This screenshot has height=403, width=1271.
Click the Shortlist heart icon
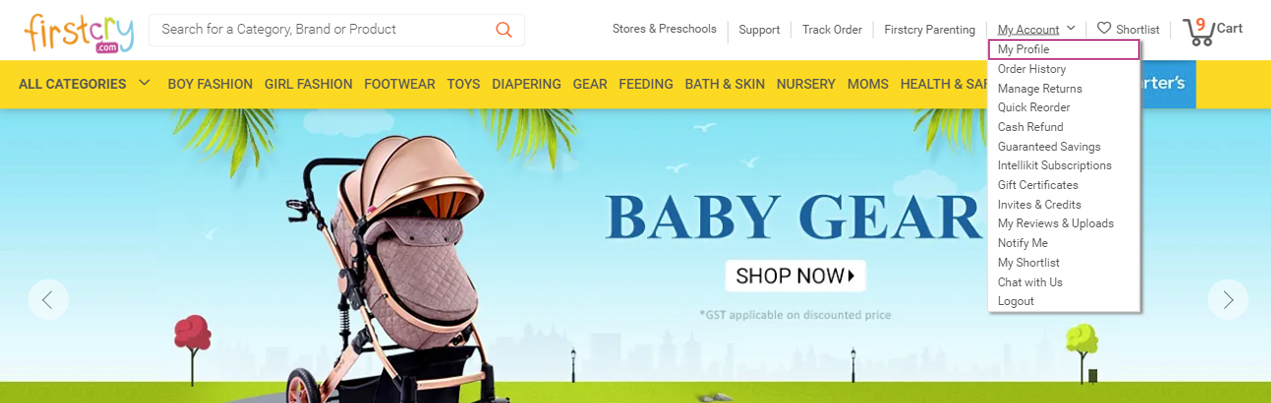[1104, 28]
